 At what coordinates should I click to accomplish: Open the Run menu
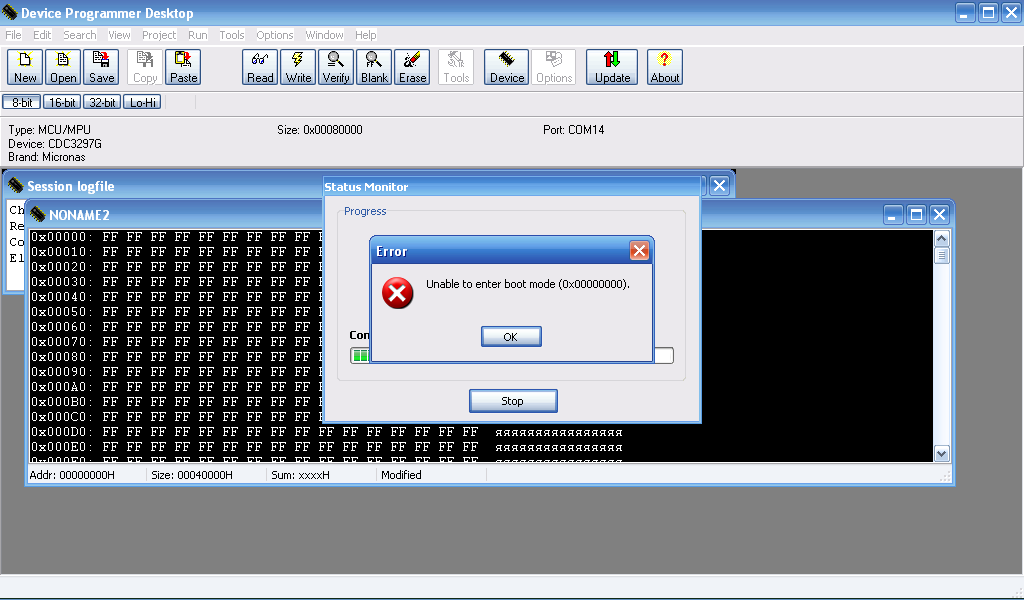pos(197,35)
